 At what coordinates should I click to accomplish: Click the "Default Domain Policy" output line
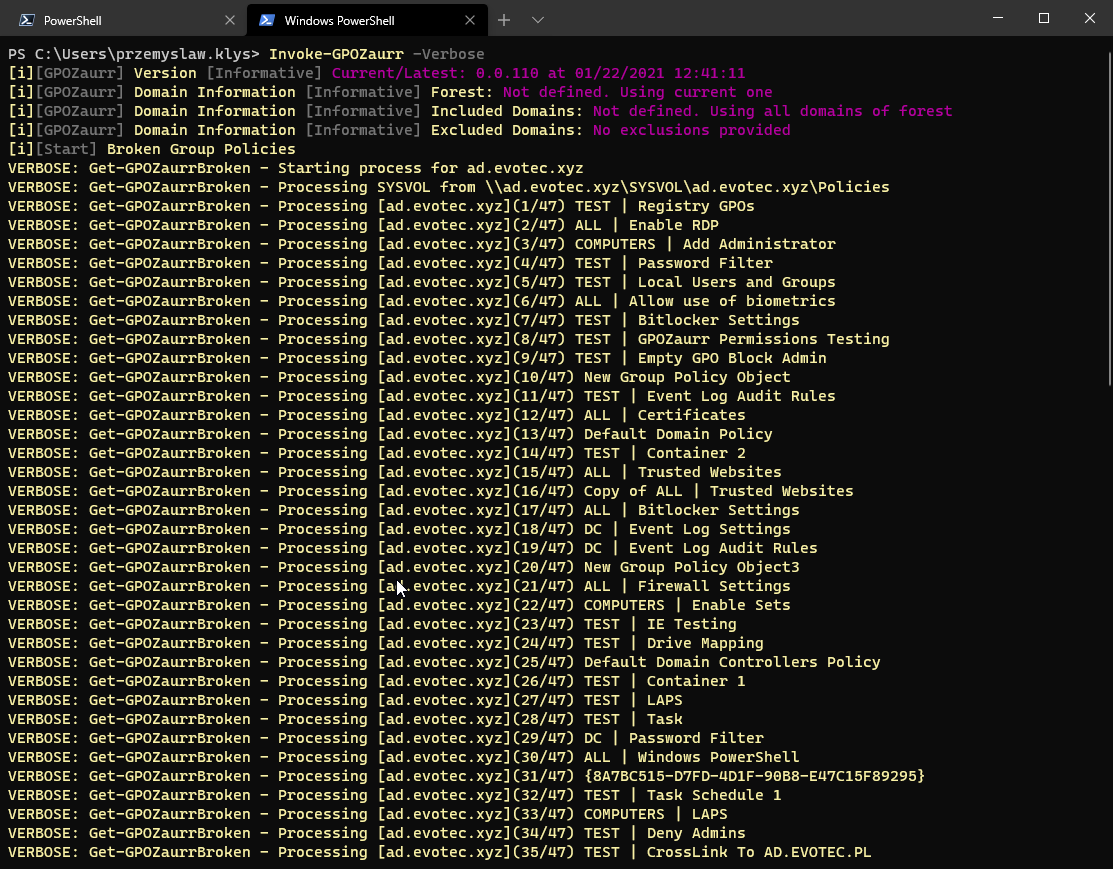(678, 434)
